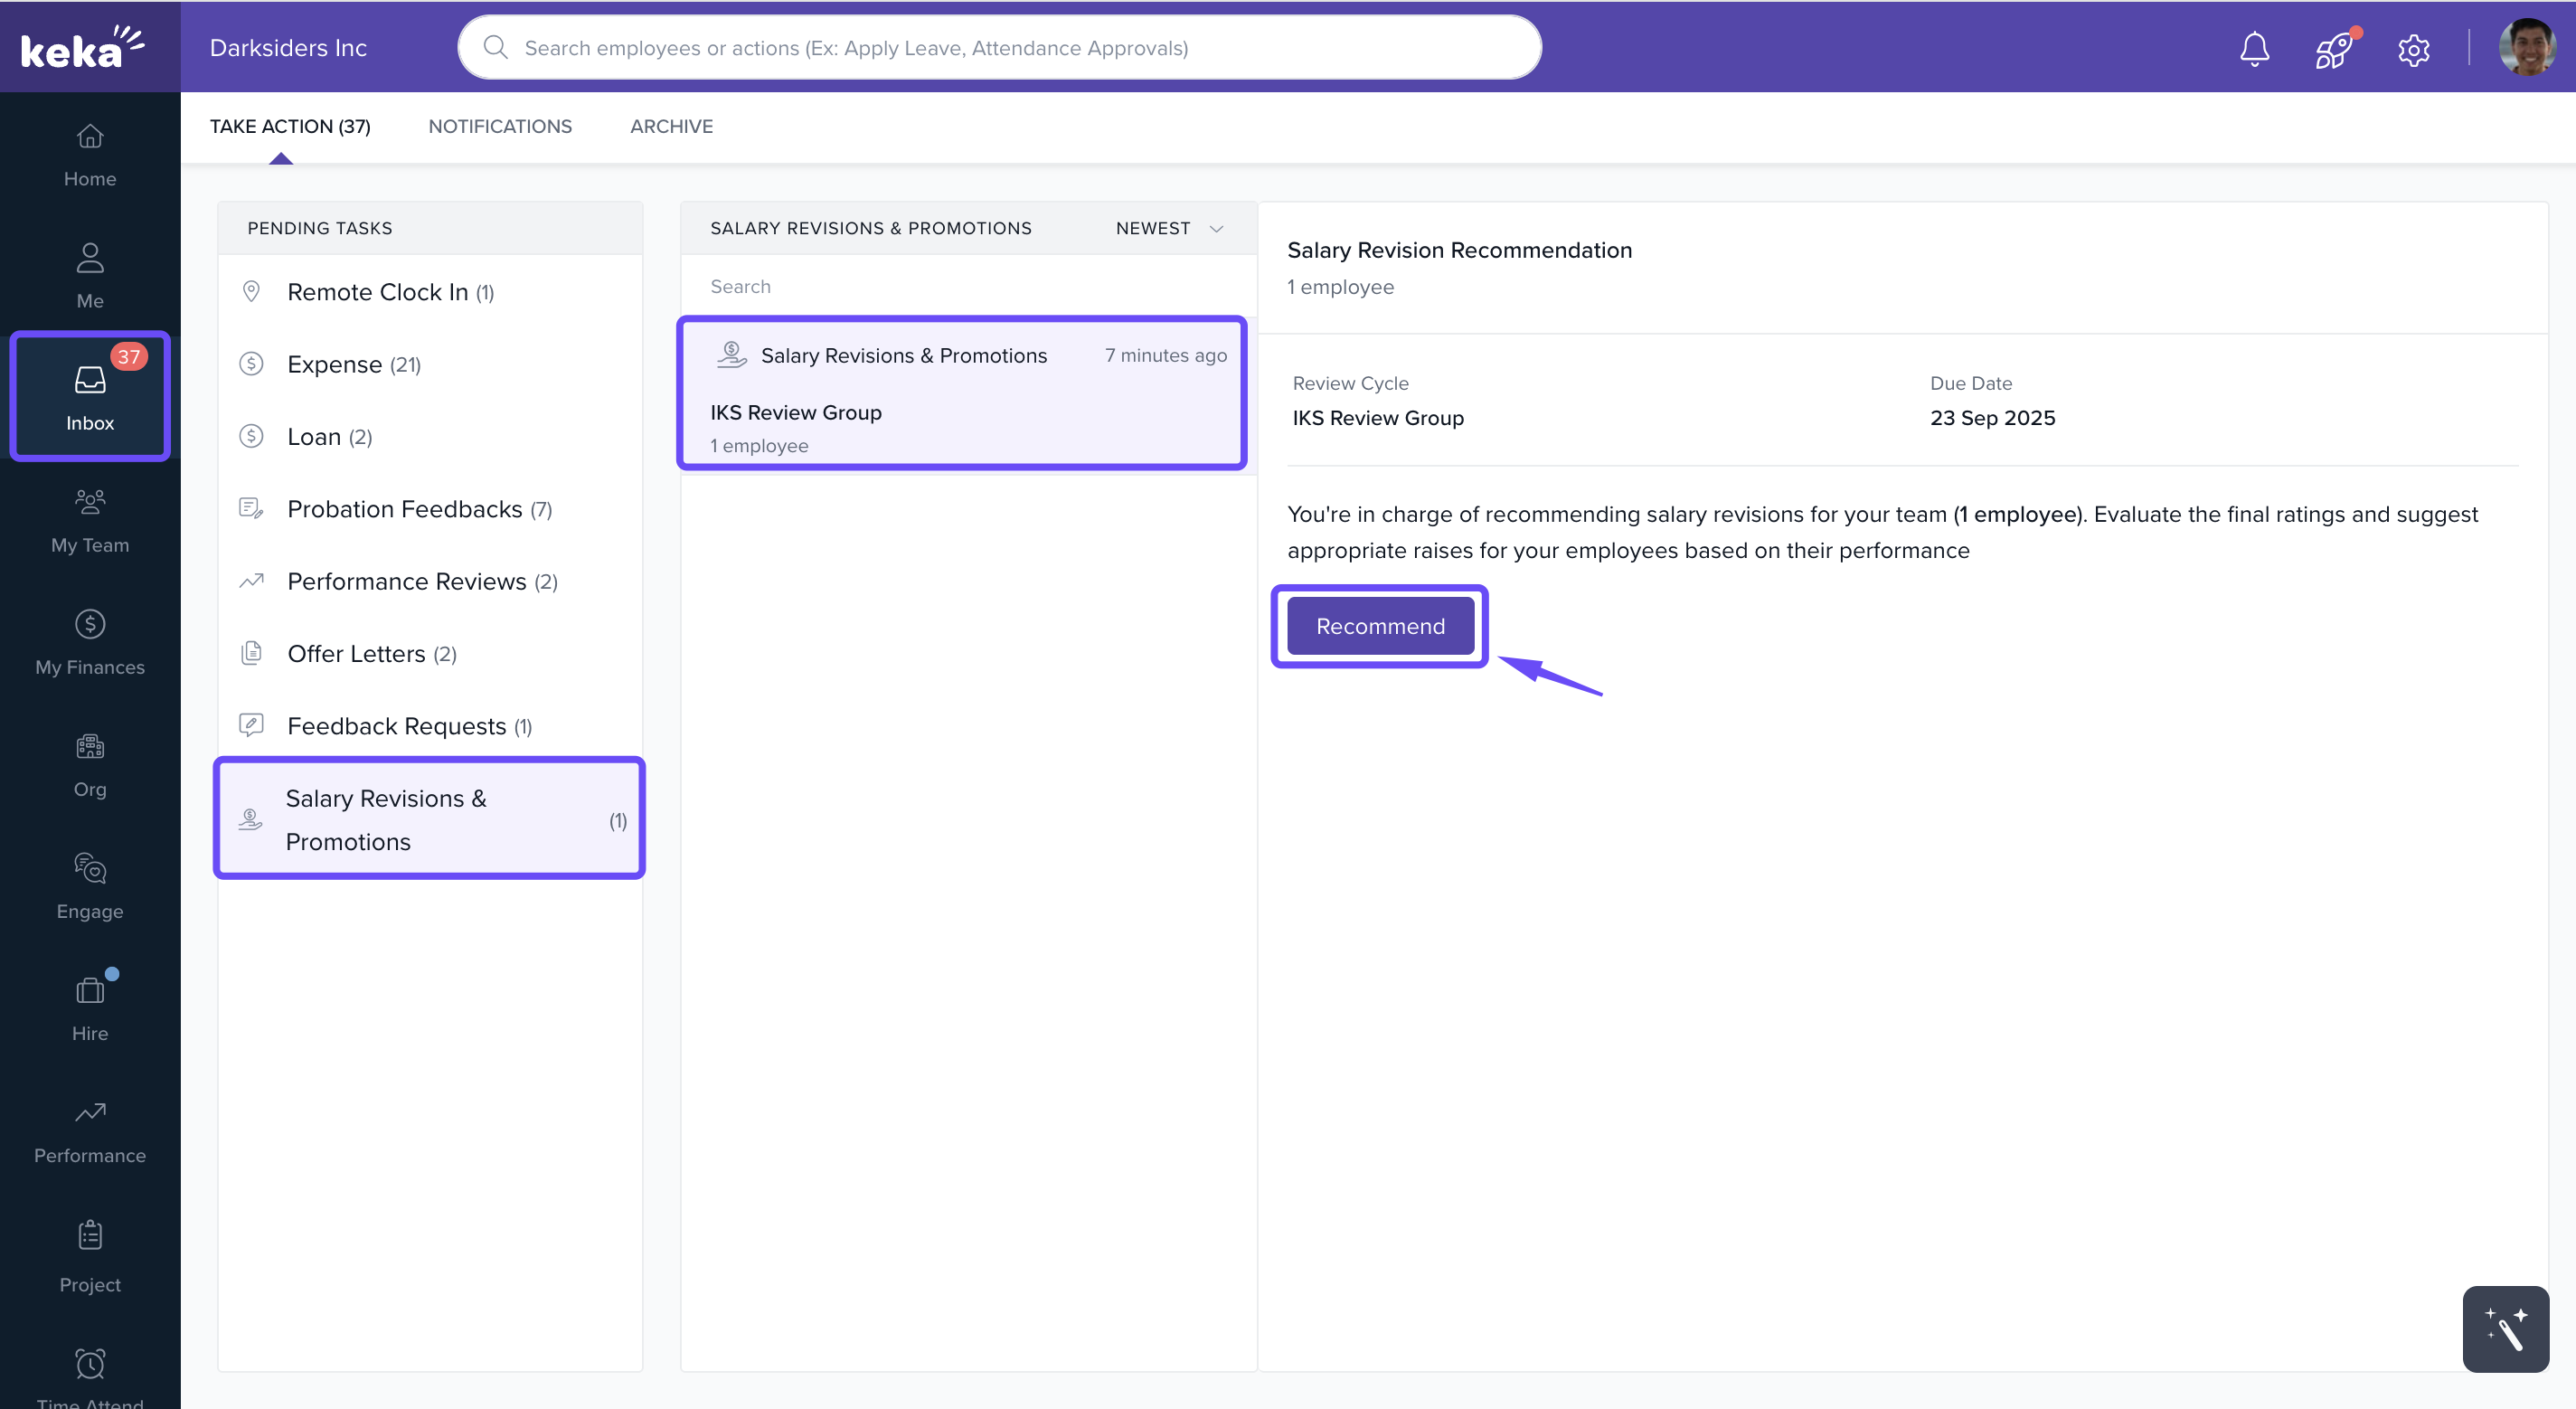Open the Performance sidebar module
The image size is (2576, 1409).
coord(90,1131)
